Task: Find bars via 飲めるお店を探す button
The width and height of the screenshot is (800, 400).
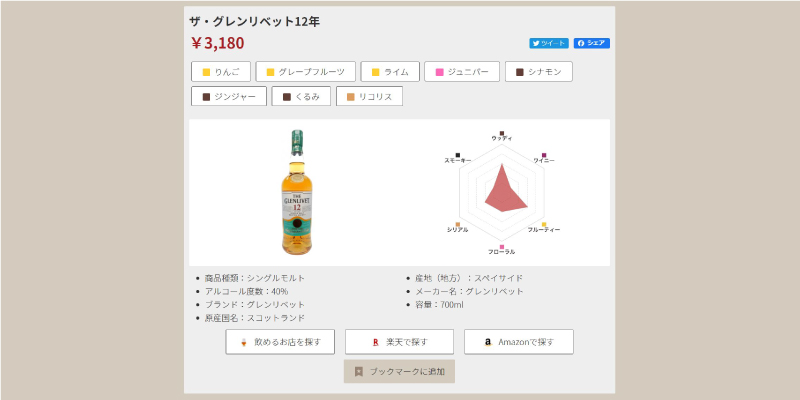Action: 280,342
